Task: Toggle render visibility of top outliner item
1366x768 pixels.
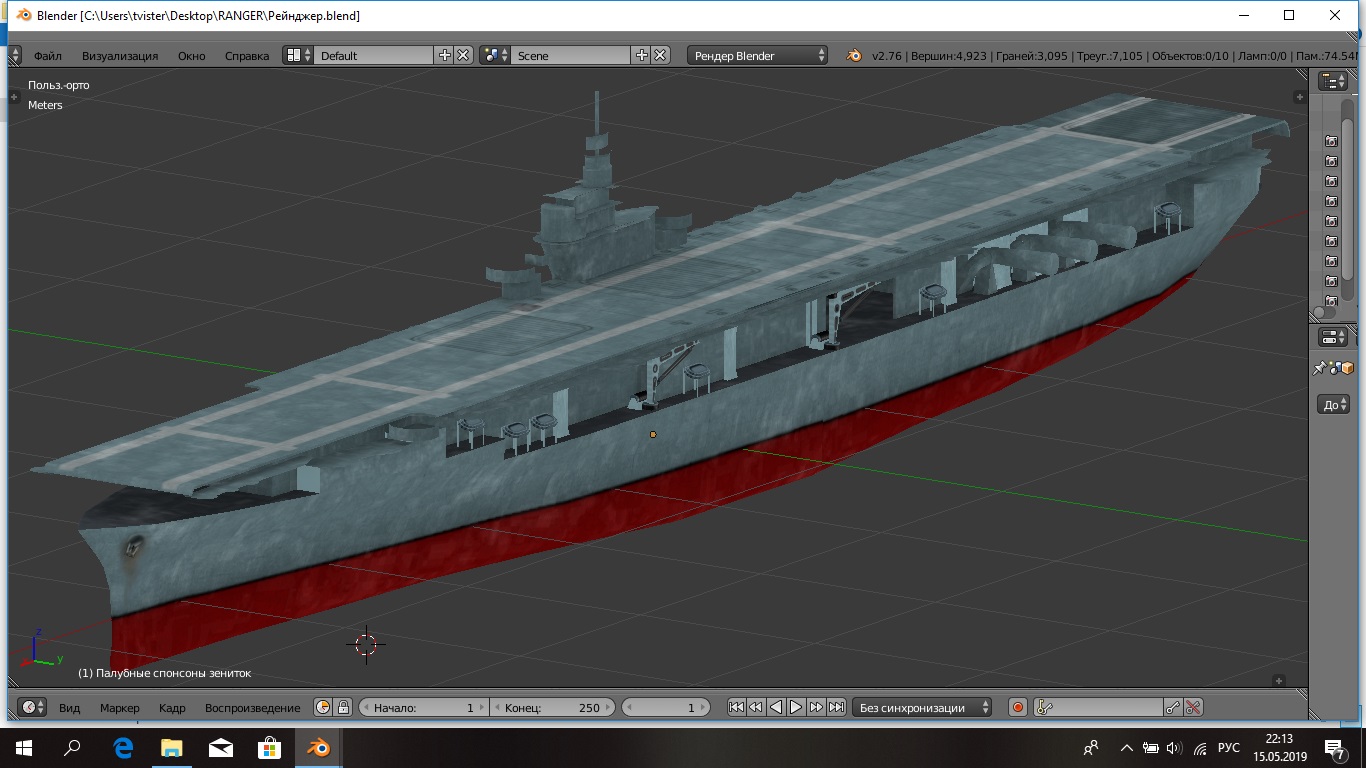Action: click(1331, 141)
